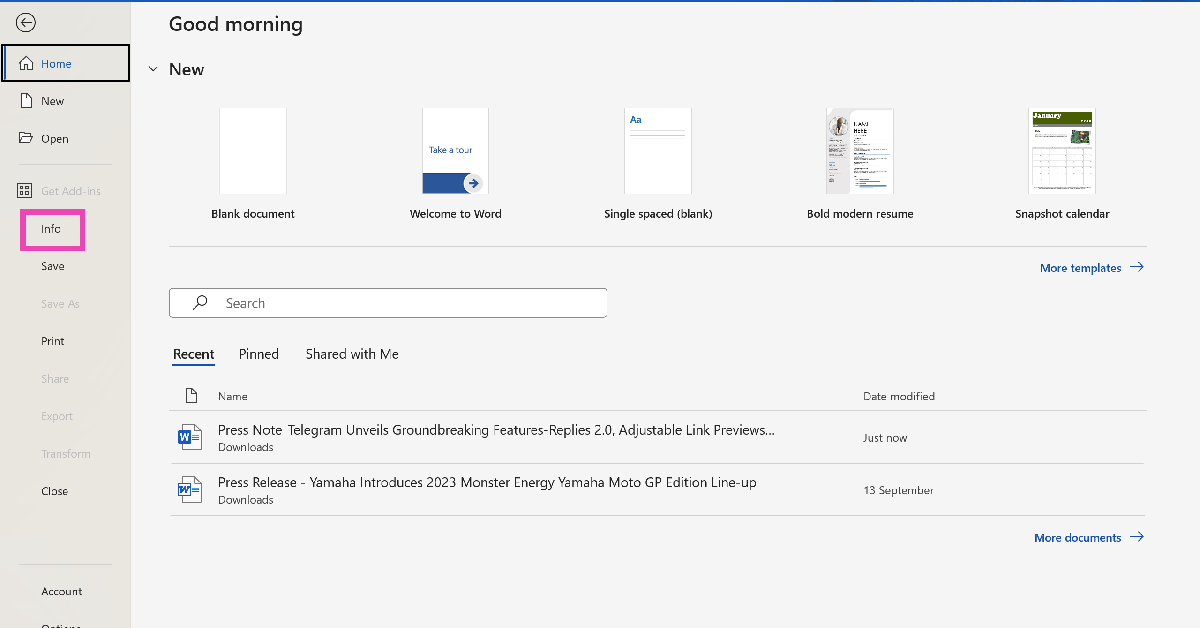Select the Recent tab

coord(193,354)
